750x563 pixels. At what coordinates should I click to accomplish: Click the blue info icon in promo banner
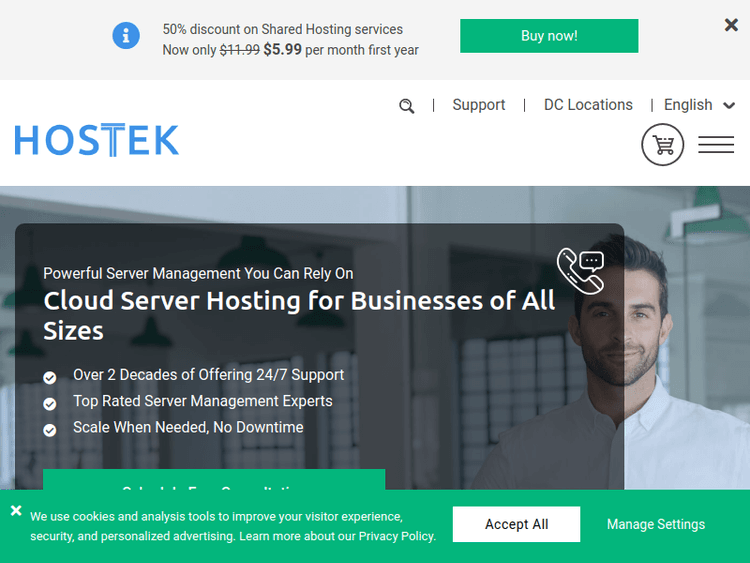click(126, 35)
